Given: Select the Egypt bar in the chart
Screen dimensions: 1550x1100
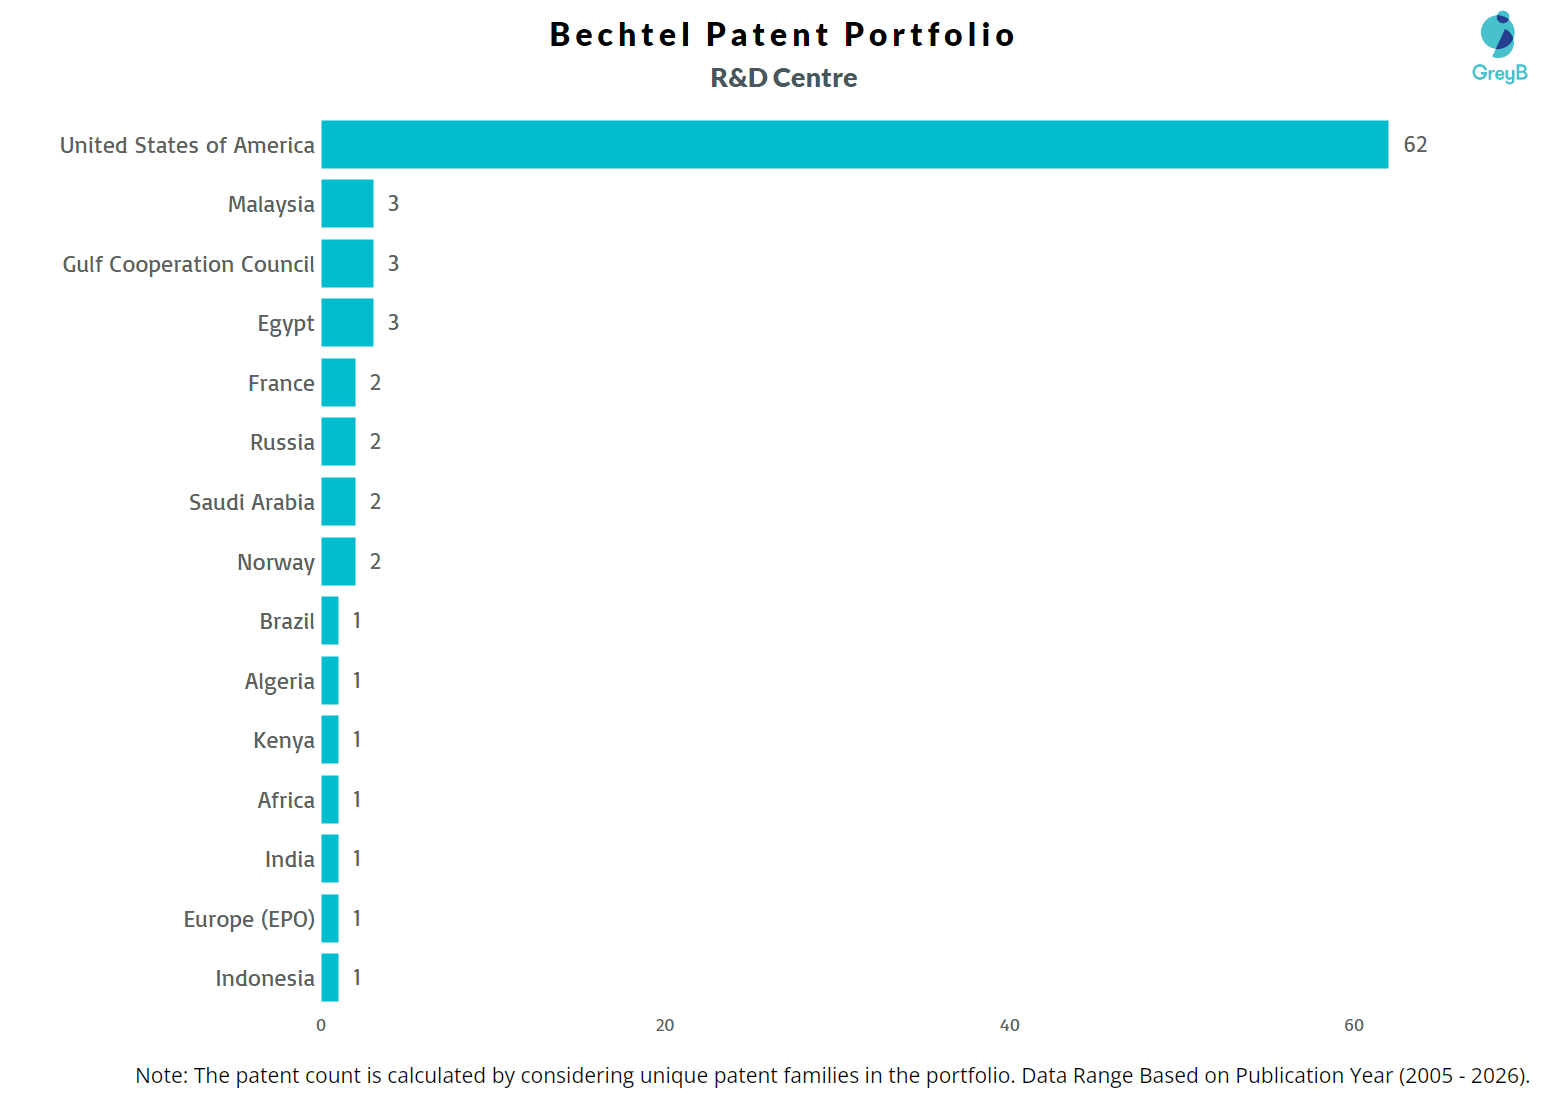Looking at the screenshot, I should pyautogui.click(x=347, y=323).
